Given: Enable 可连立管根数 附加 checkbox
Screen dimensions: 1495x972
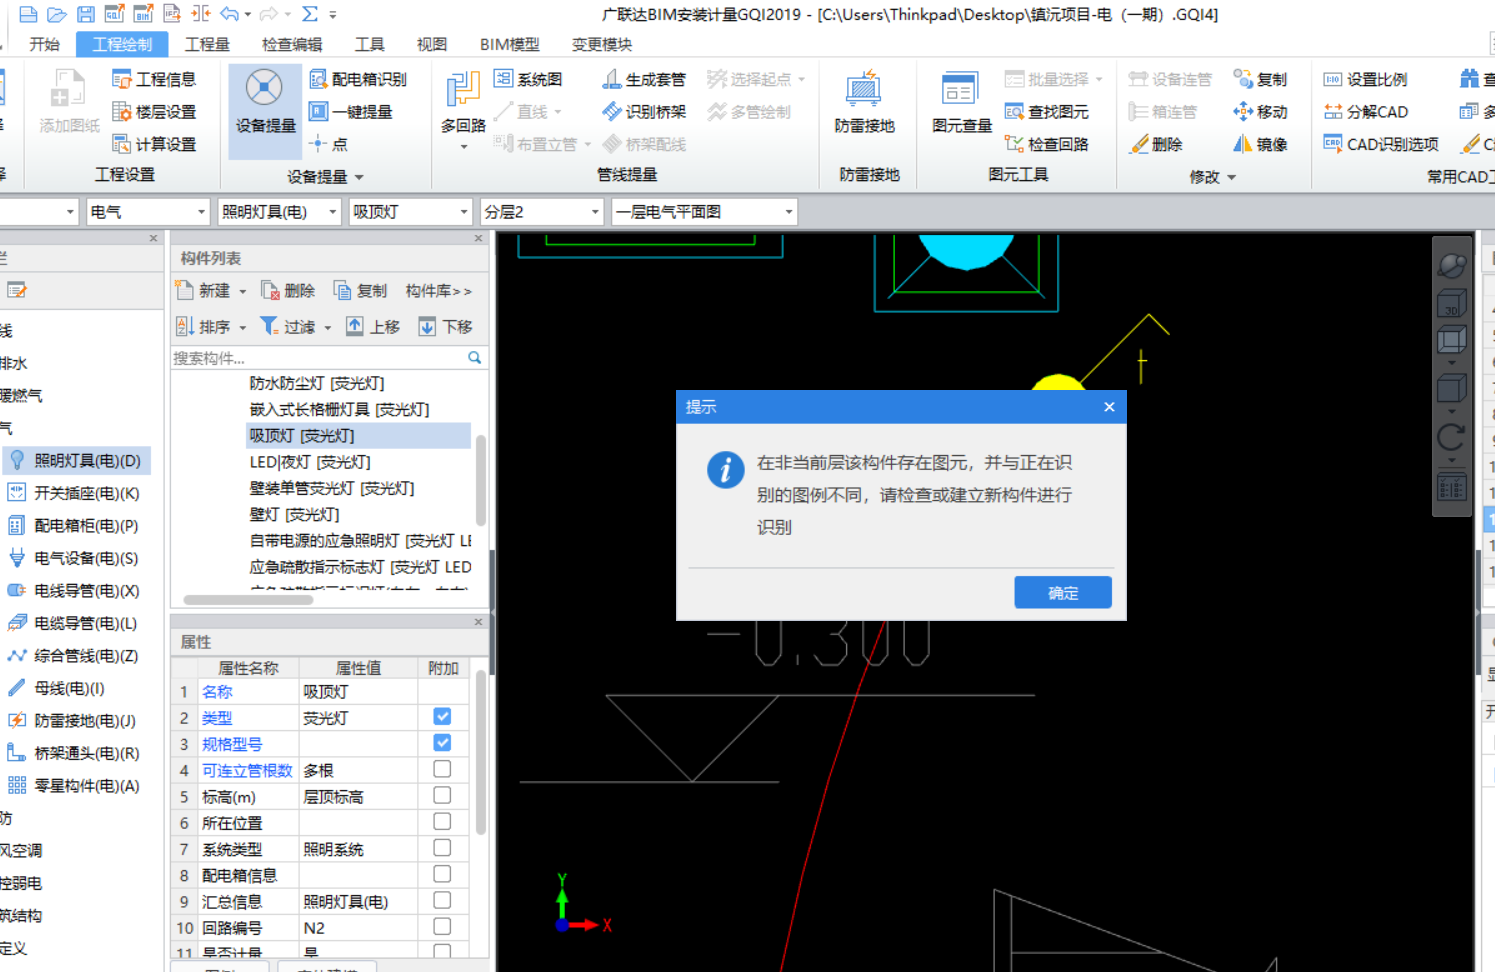Looking at the screenshot, I should pos(442,769).
